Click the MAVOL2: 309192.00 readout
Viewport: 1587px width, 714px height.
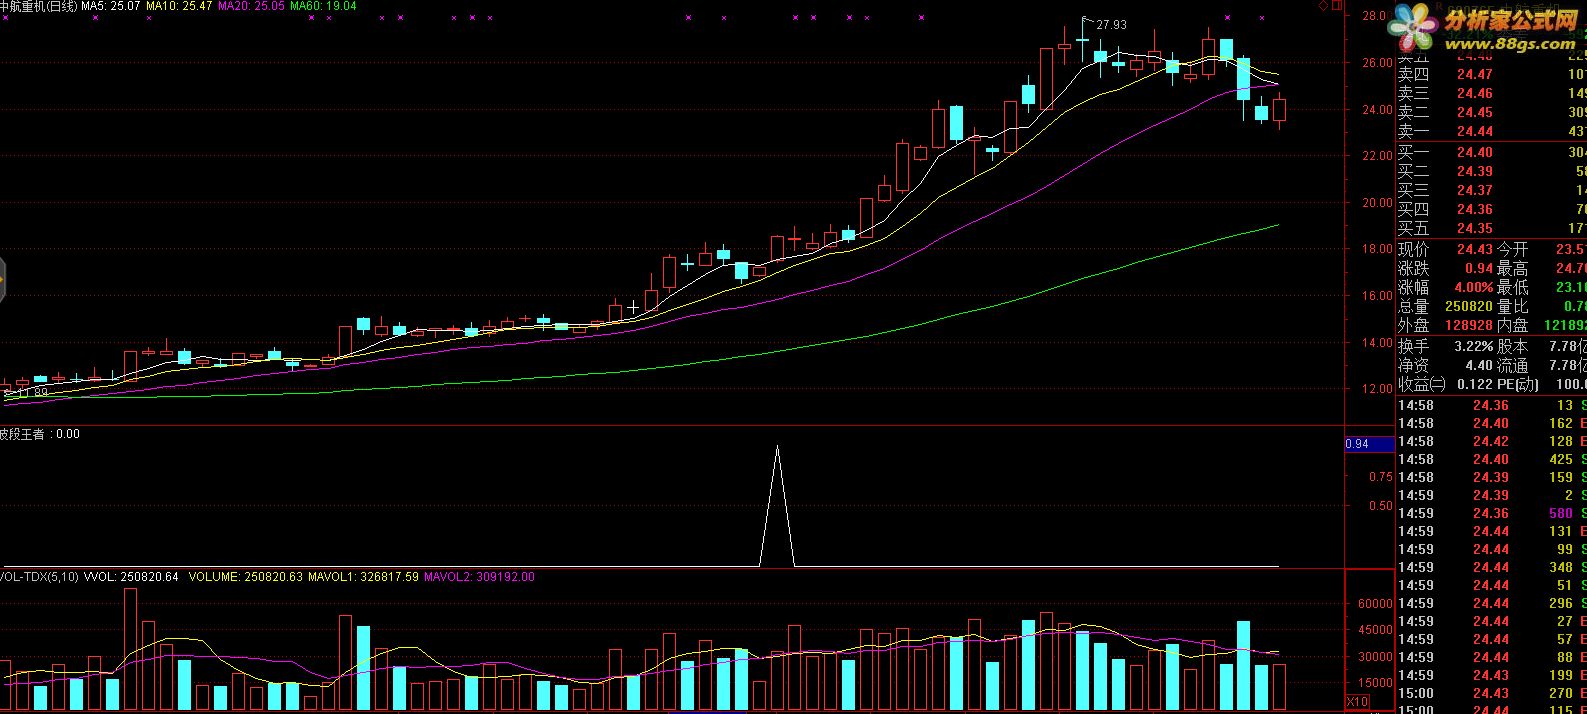point(480,577)
